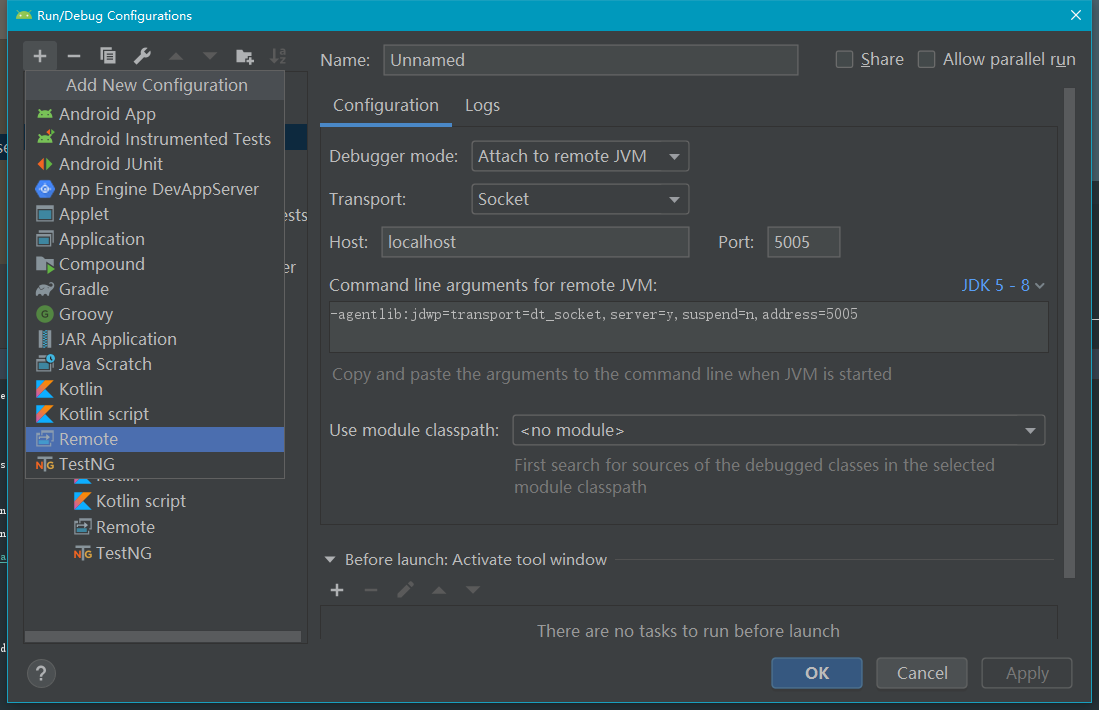Toggle Allow parallel run checkbox
This screenshot has width=1099, height=710.
[x=927, y=60]
